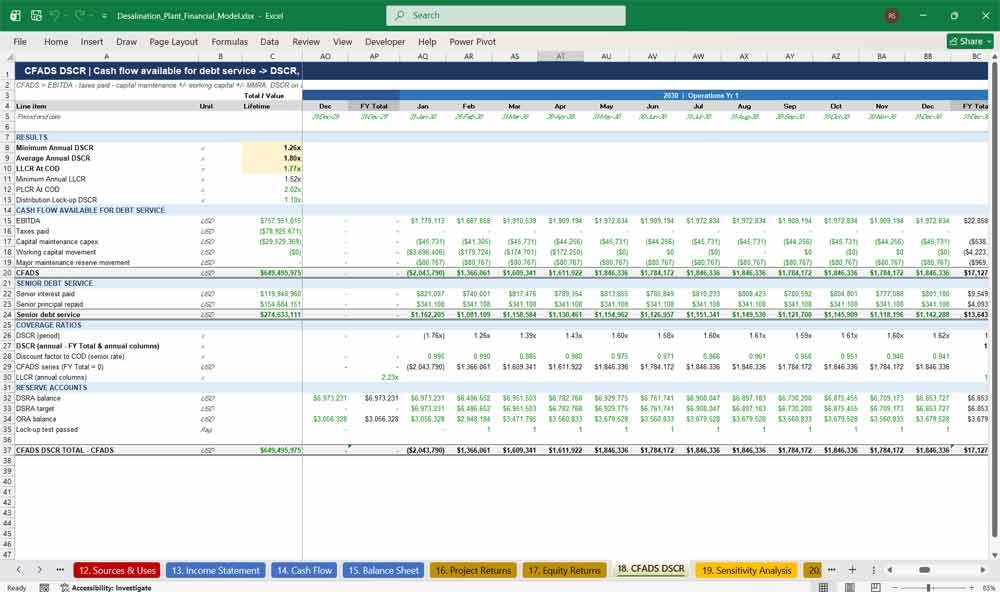Click the Select All corner triangle
Viewport: 1000px width, 592px height.
(x=9, y=57)
